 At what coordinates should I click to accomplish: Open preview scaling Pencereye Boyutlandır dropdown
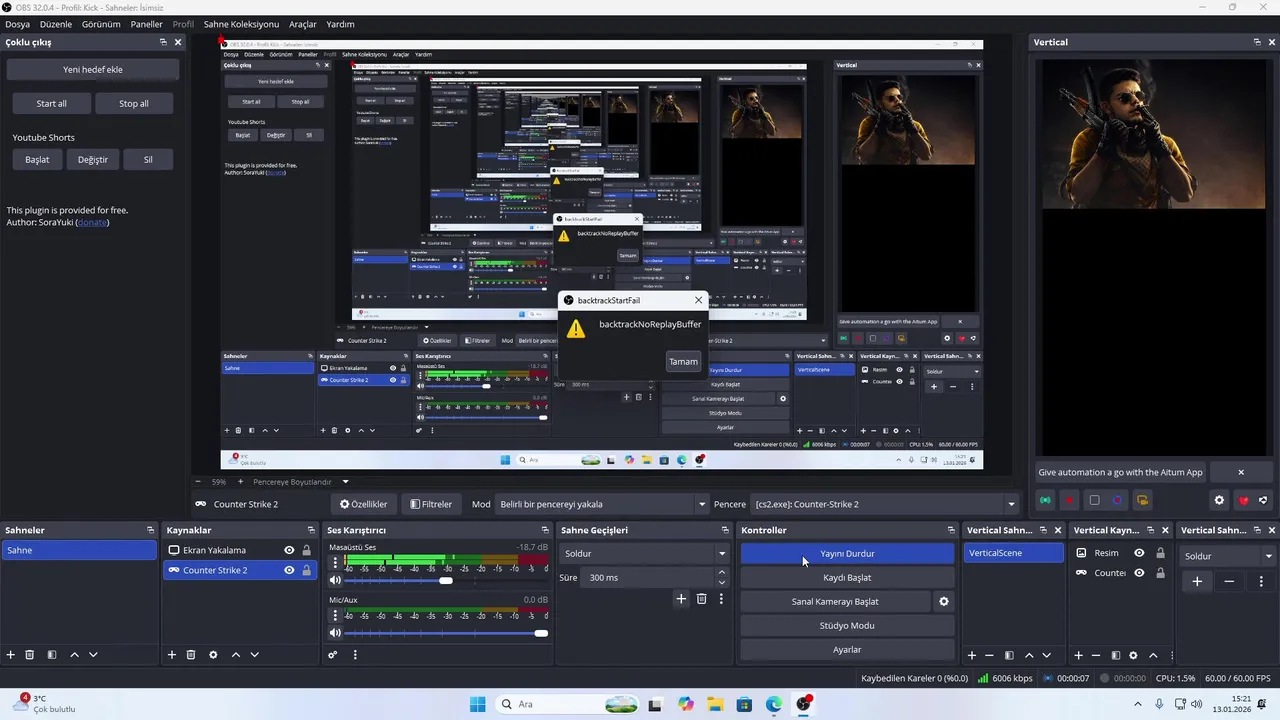point(301,482)
